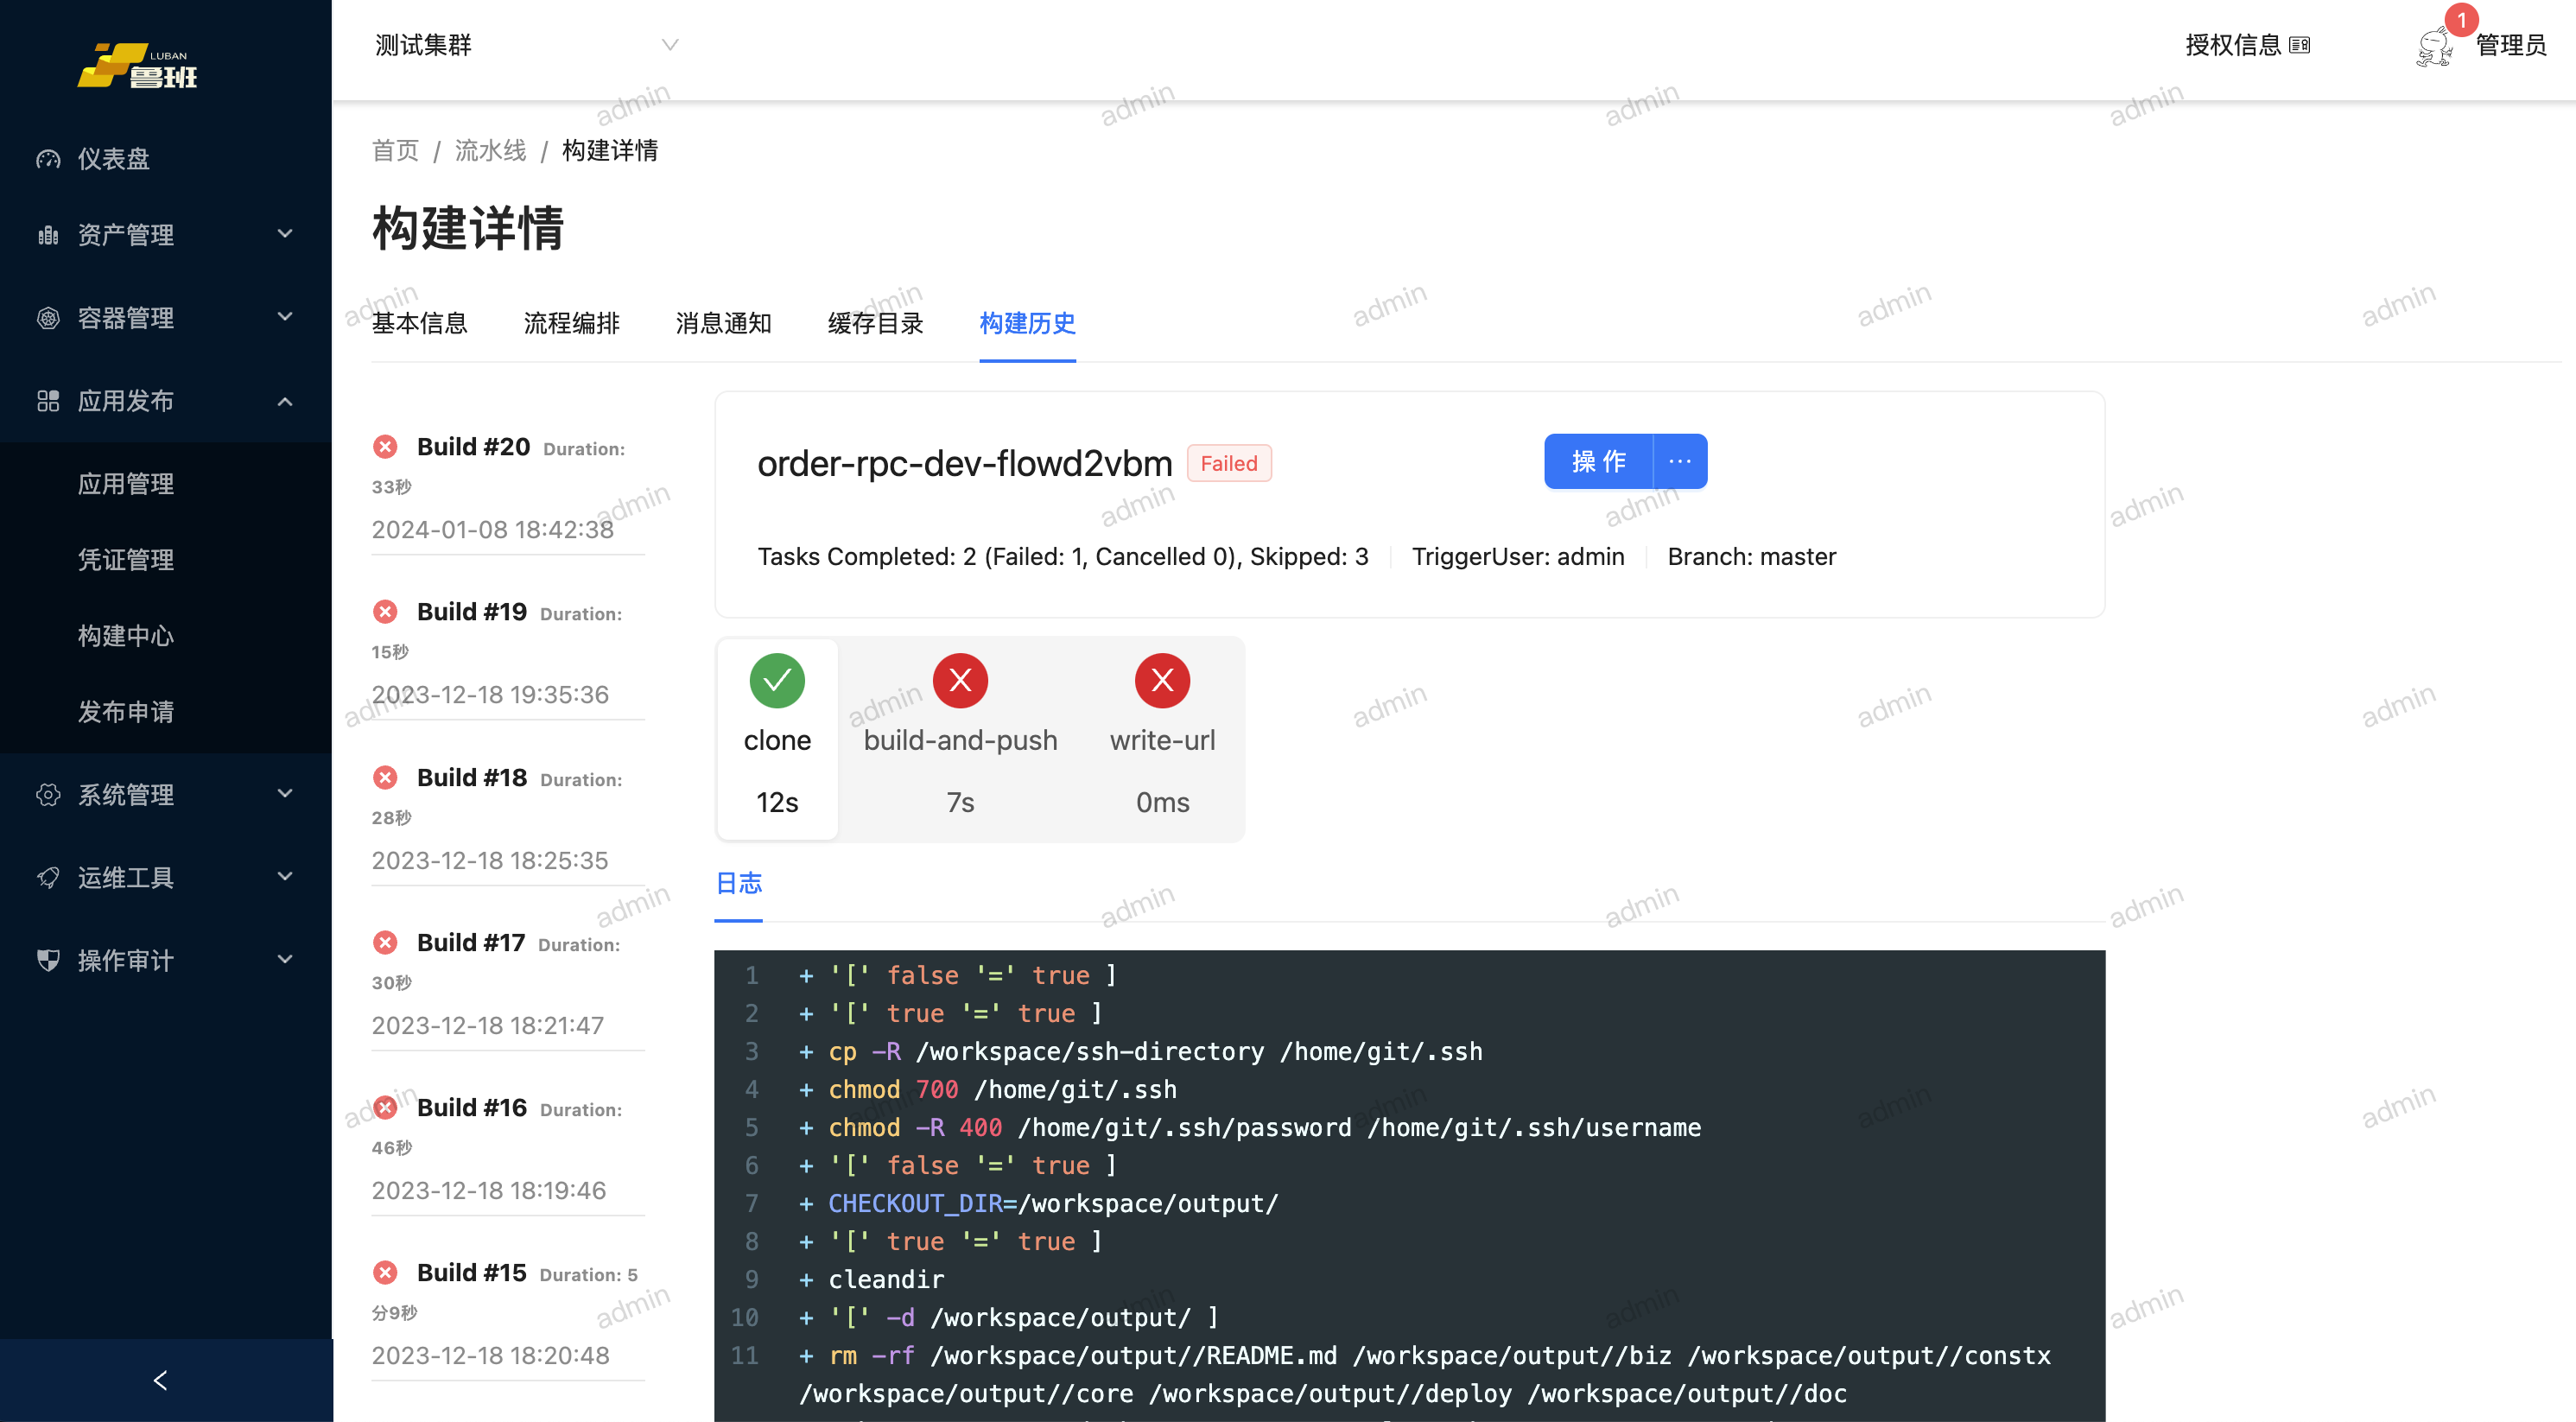This screenshot has width=2576, height=1422.
Task: Open 构建中心 in the sidebar
Action: coord(126,636)
